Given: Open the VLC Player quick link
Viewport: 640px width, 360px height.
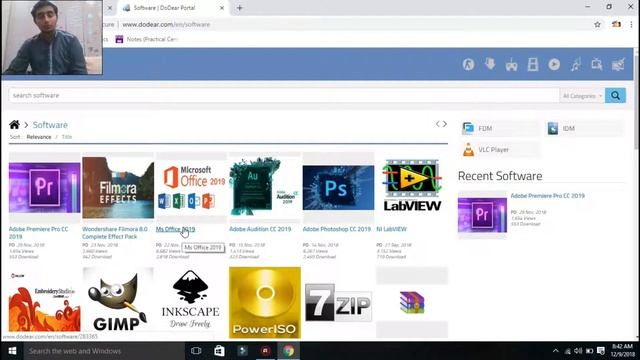Looking at the screenshot, I should 500,150.
